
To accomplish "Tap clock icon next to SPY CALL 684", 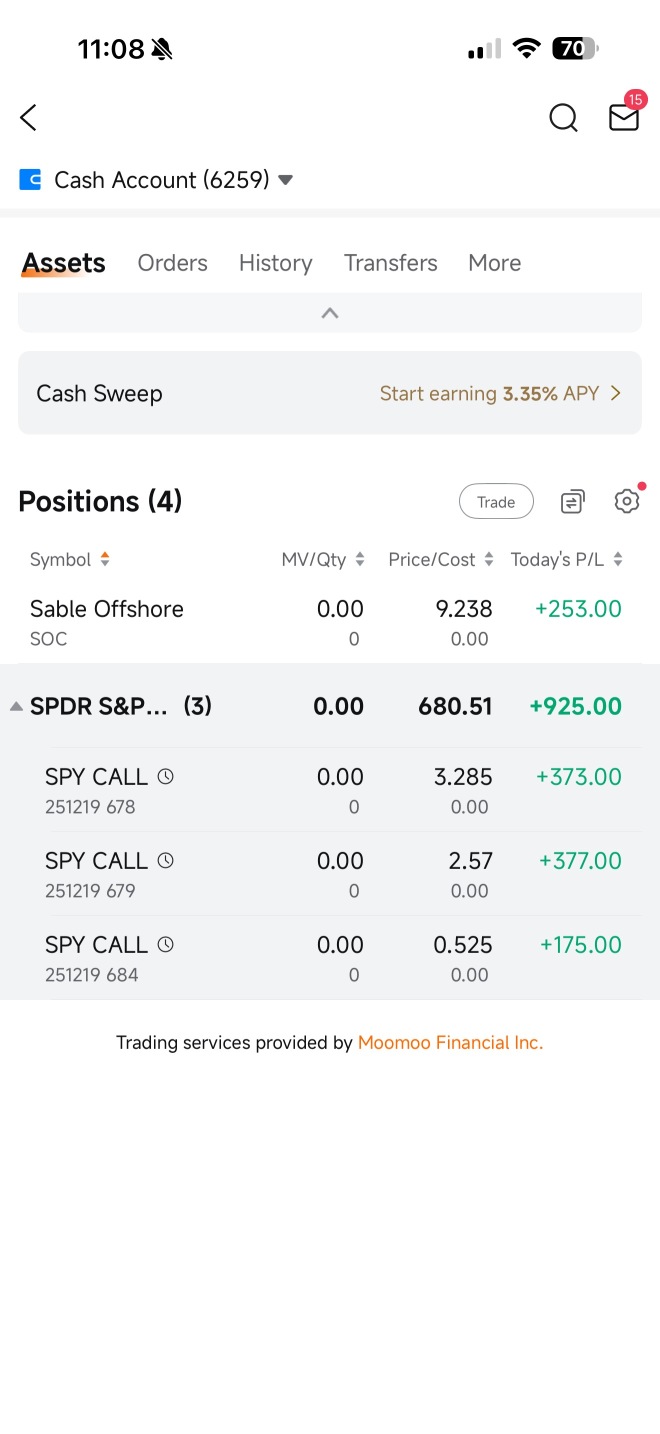I will click(x=166, y=944).
